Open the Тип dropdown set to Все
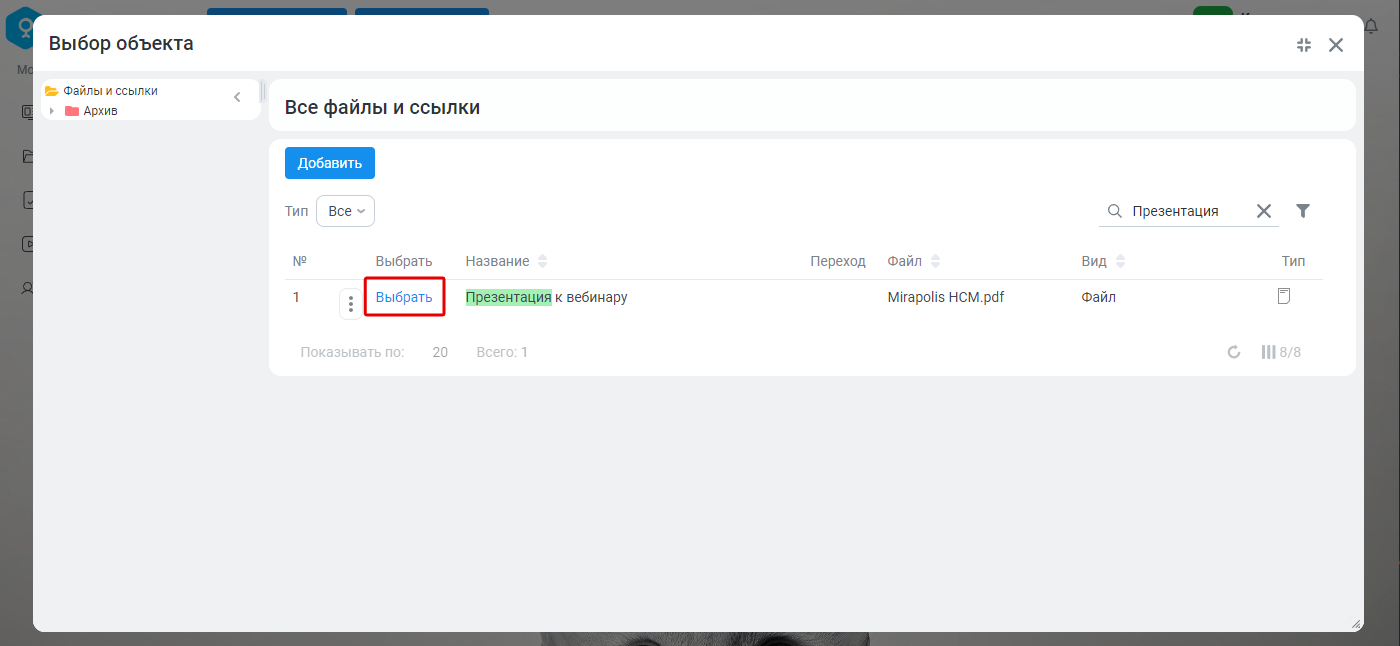 [x=345, y=211]
